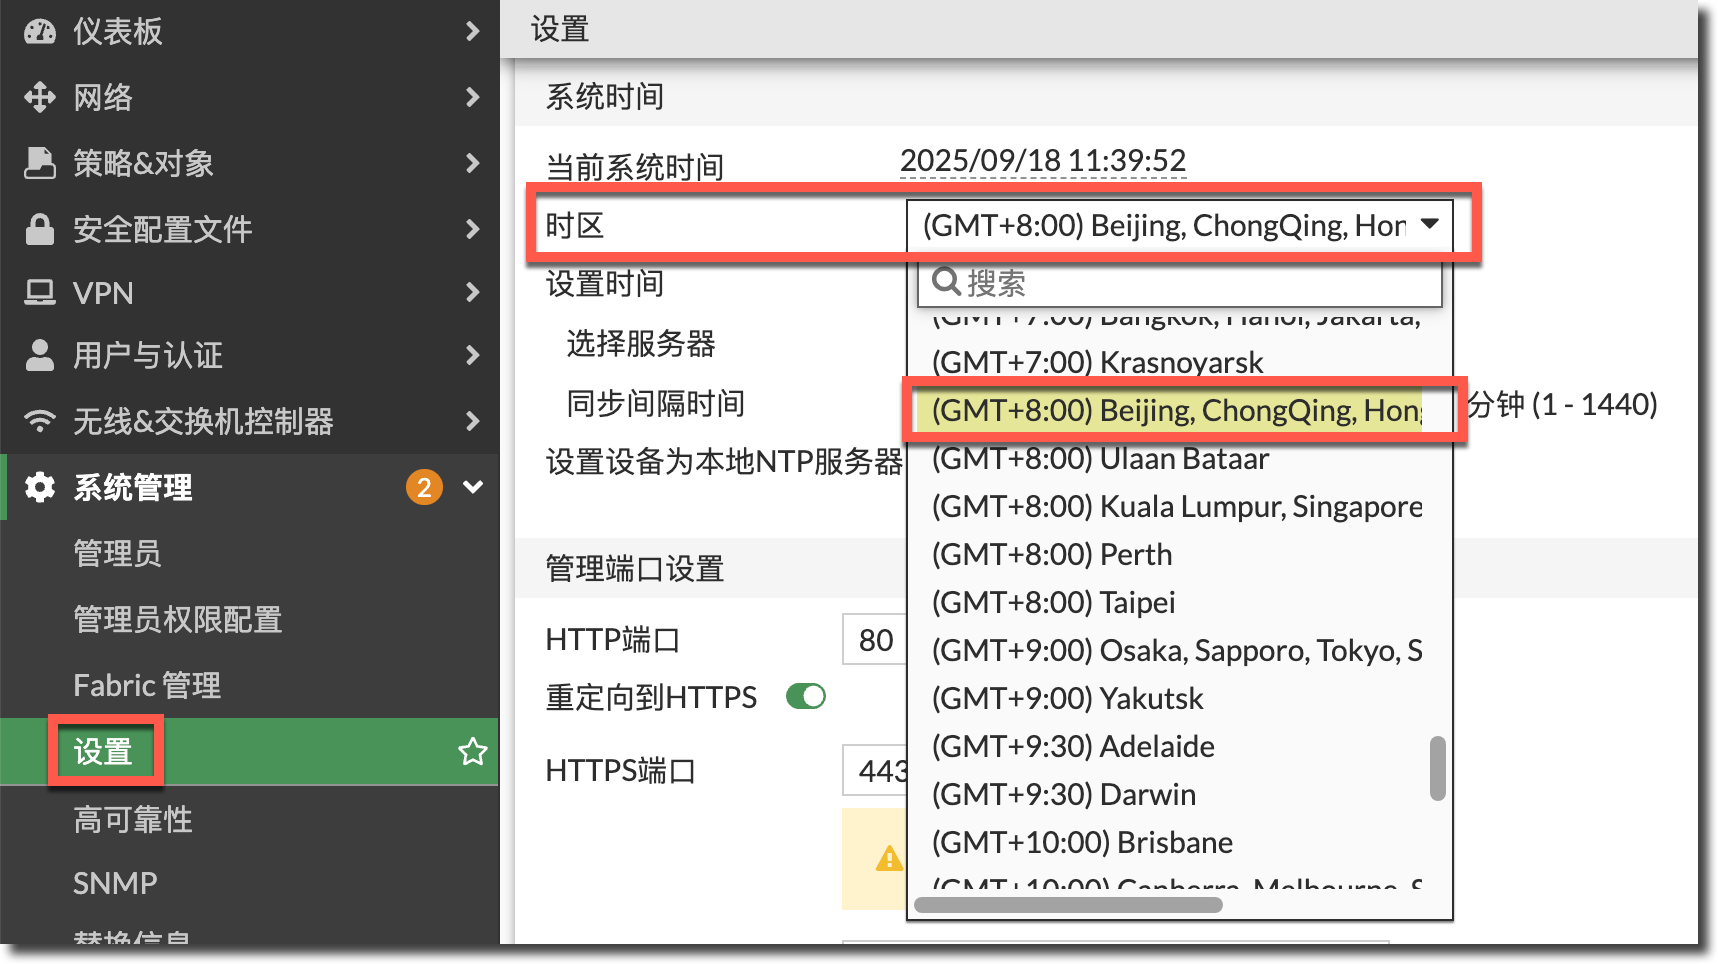Click the timezone list horizontal scrollbar
Viewport: 1718px width, 964px height.
(x=1068, y=905)
